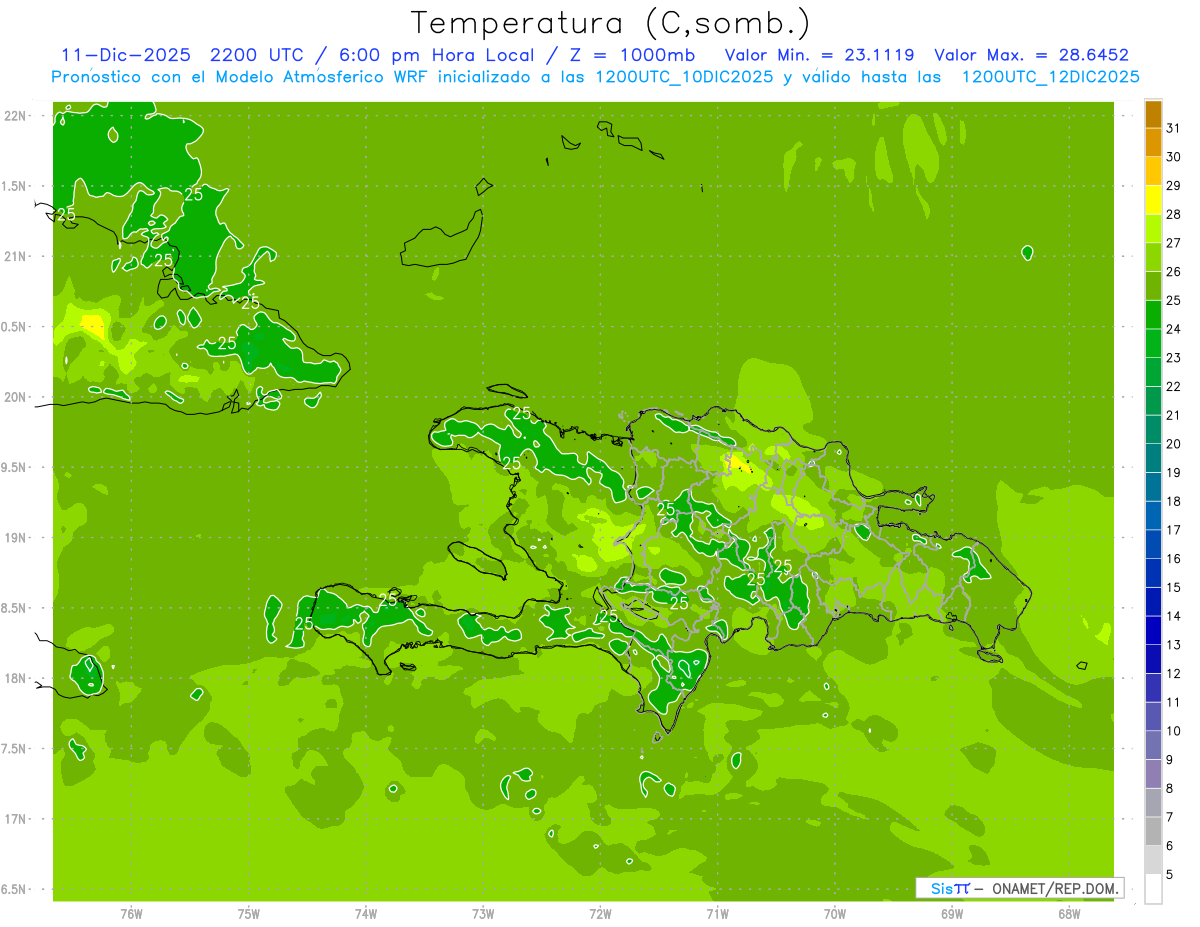The width and height of the screenshot is (1200, 927).
Task: Click legend scale value 17
Action: tap(1173, 530)
